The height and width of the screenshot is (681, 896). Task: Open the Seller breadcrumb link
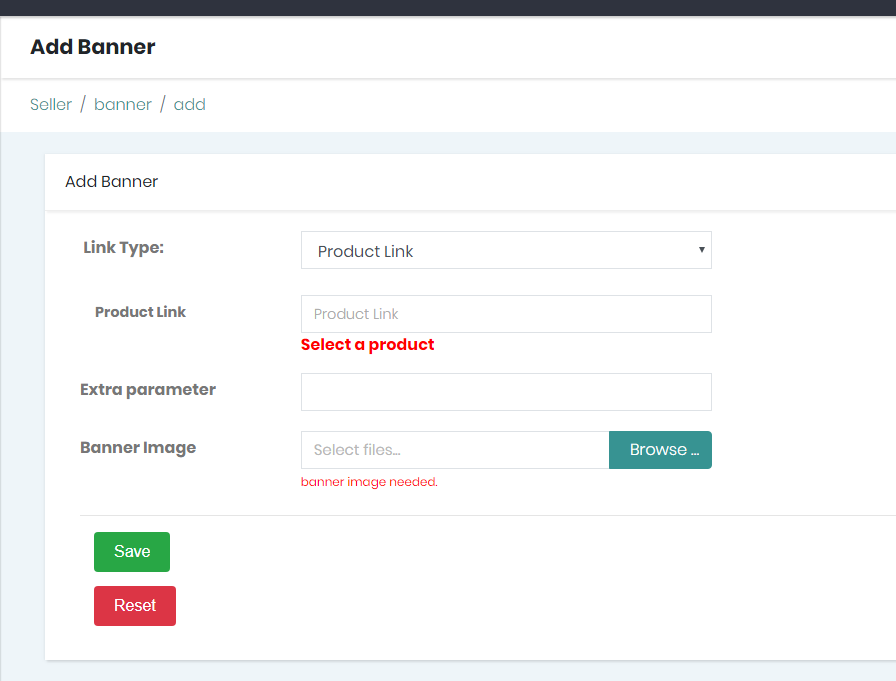pos(51,105)
